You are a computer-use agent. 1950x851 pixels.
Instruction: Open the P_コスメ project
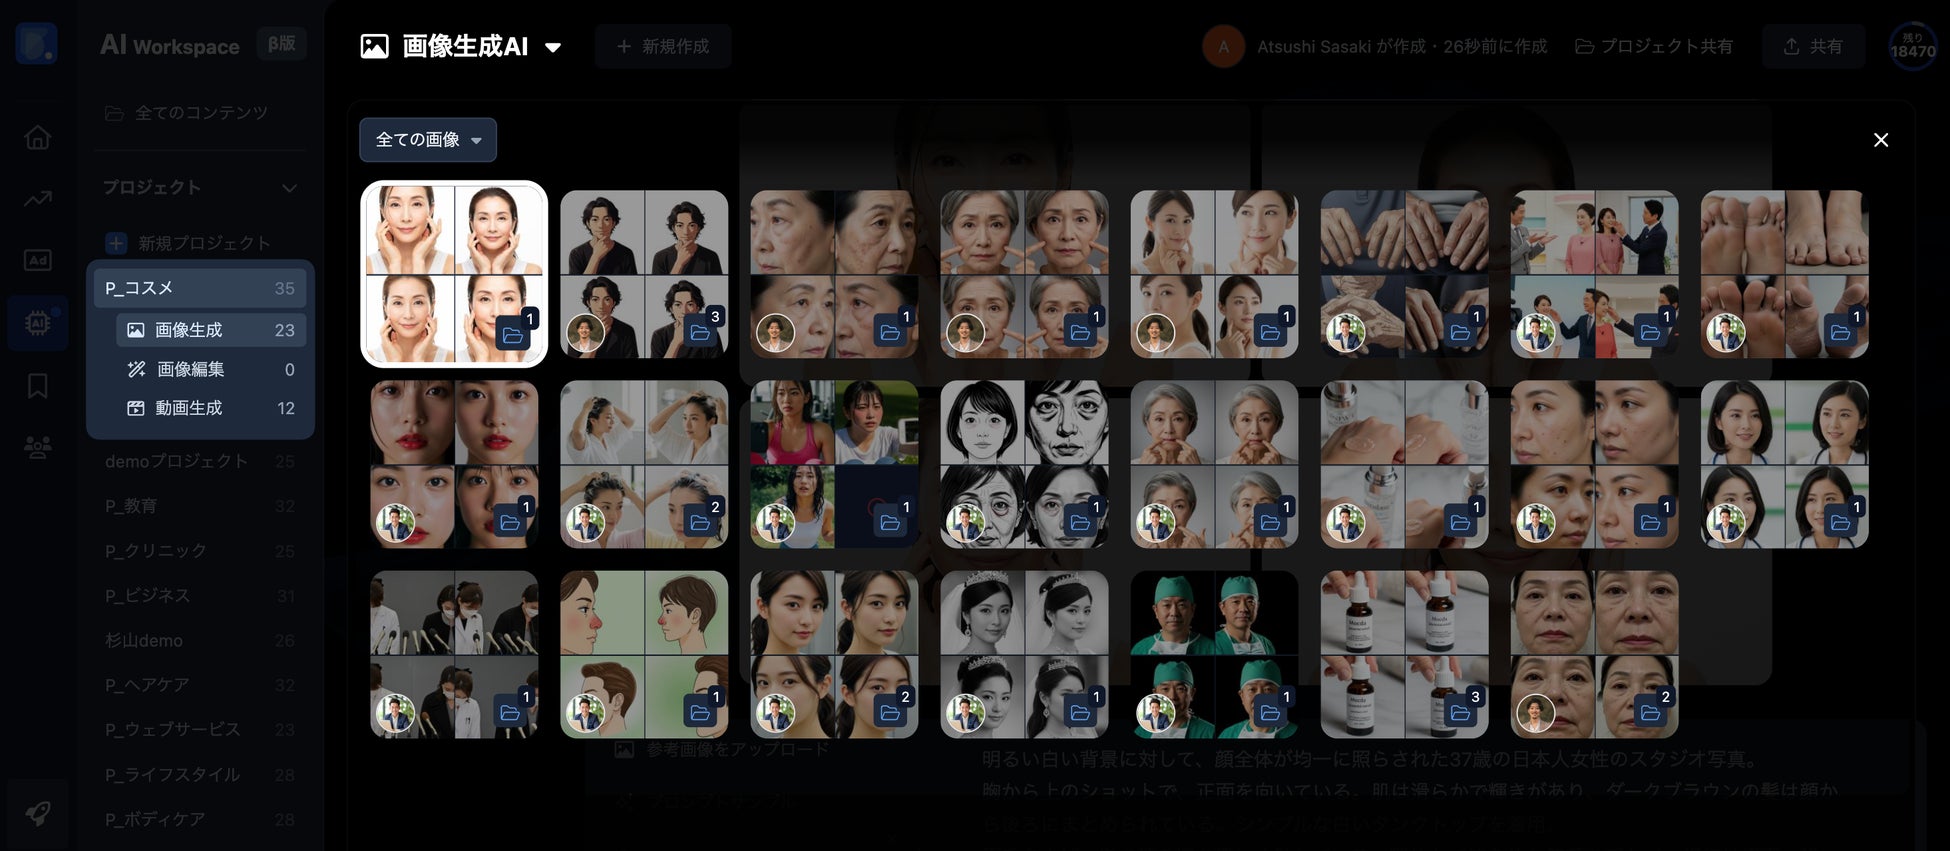[x=200, y=288]
